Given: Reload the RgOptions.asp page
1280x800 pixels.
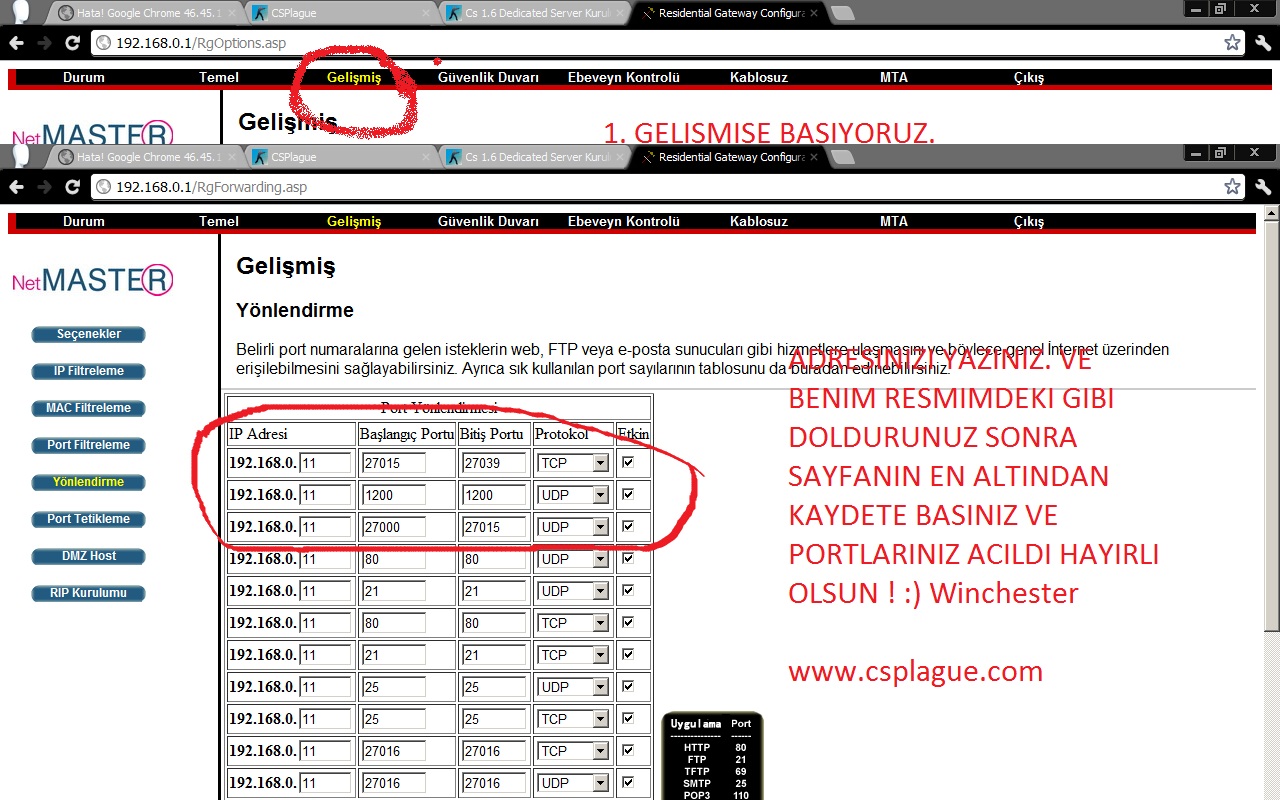Looking at the screenshot, I should 72,43.
